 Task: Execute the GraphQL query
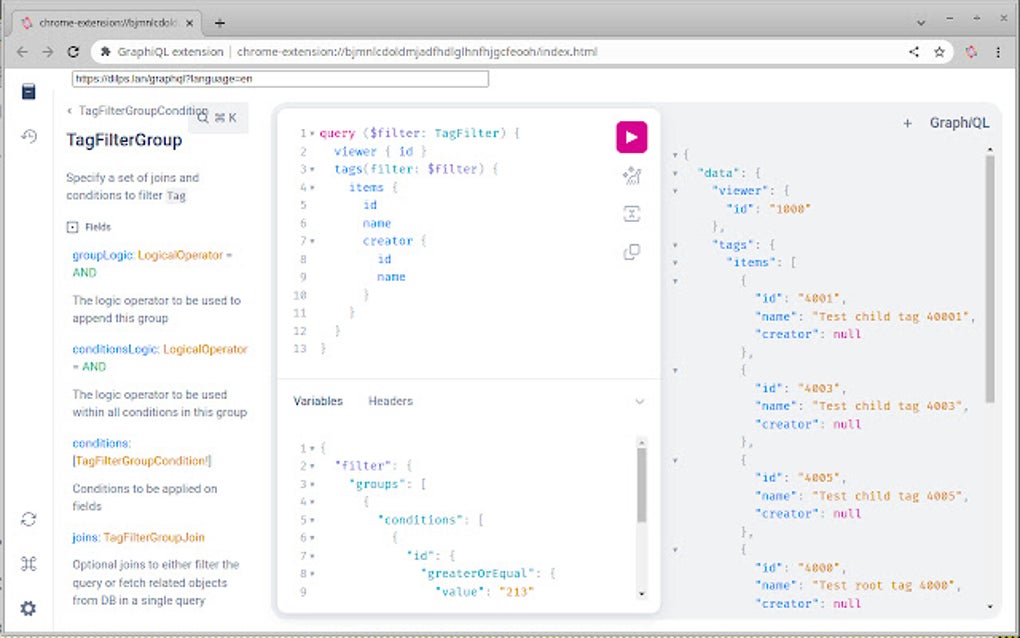click(x=631, y=137)
